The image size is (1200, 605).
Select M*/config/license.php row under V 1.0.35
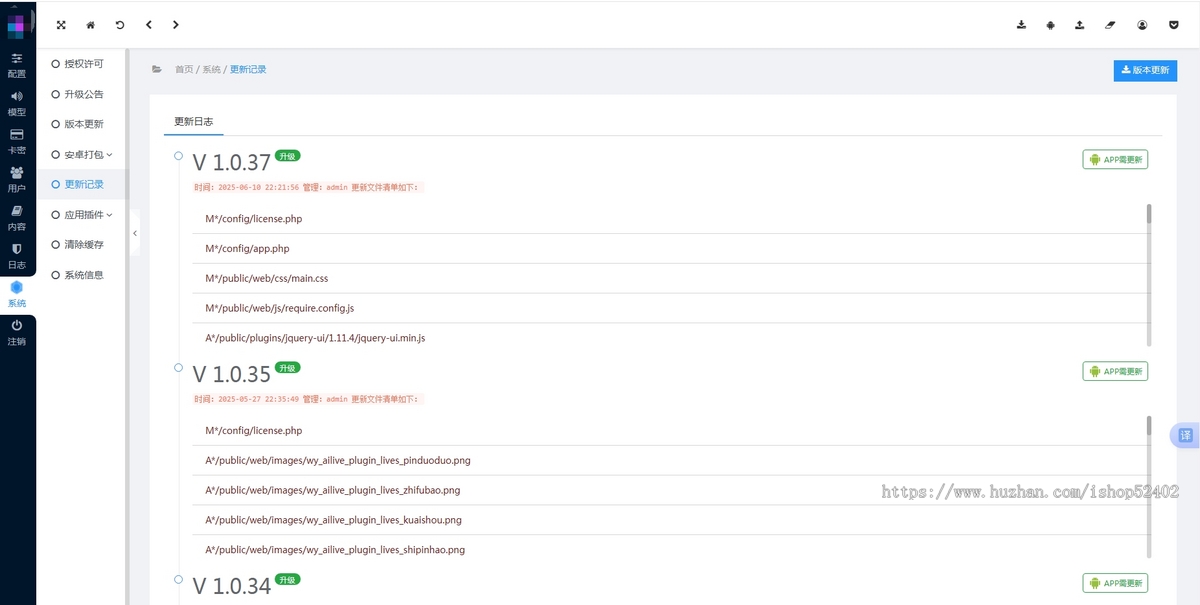[668, 431]
